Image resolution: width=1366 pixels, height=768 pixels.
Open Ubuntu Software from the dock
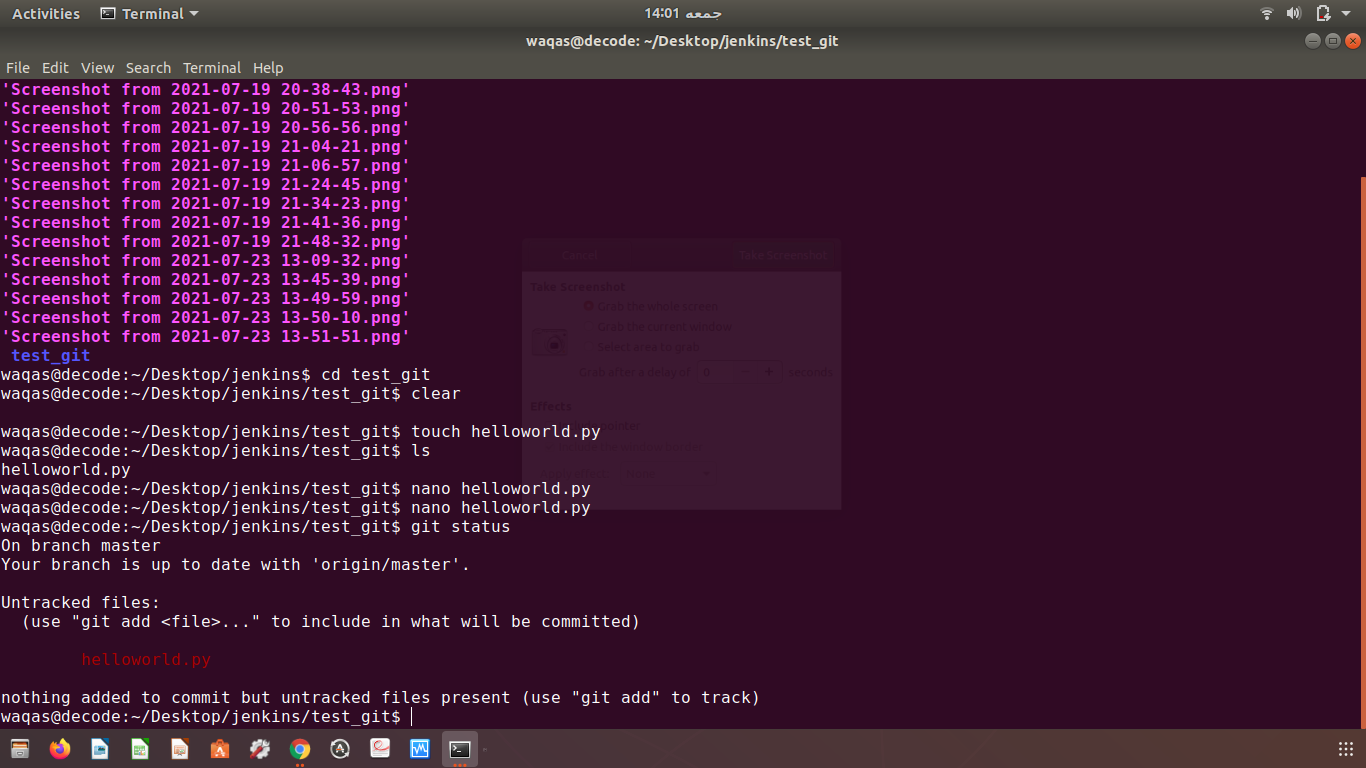click(219, 748)
